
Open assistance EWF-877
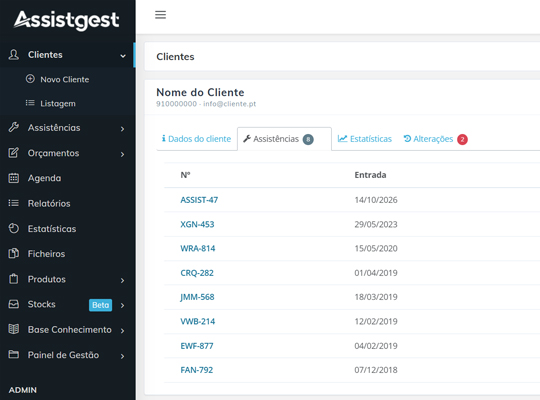click(197, 346)
